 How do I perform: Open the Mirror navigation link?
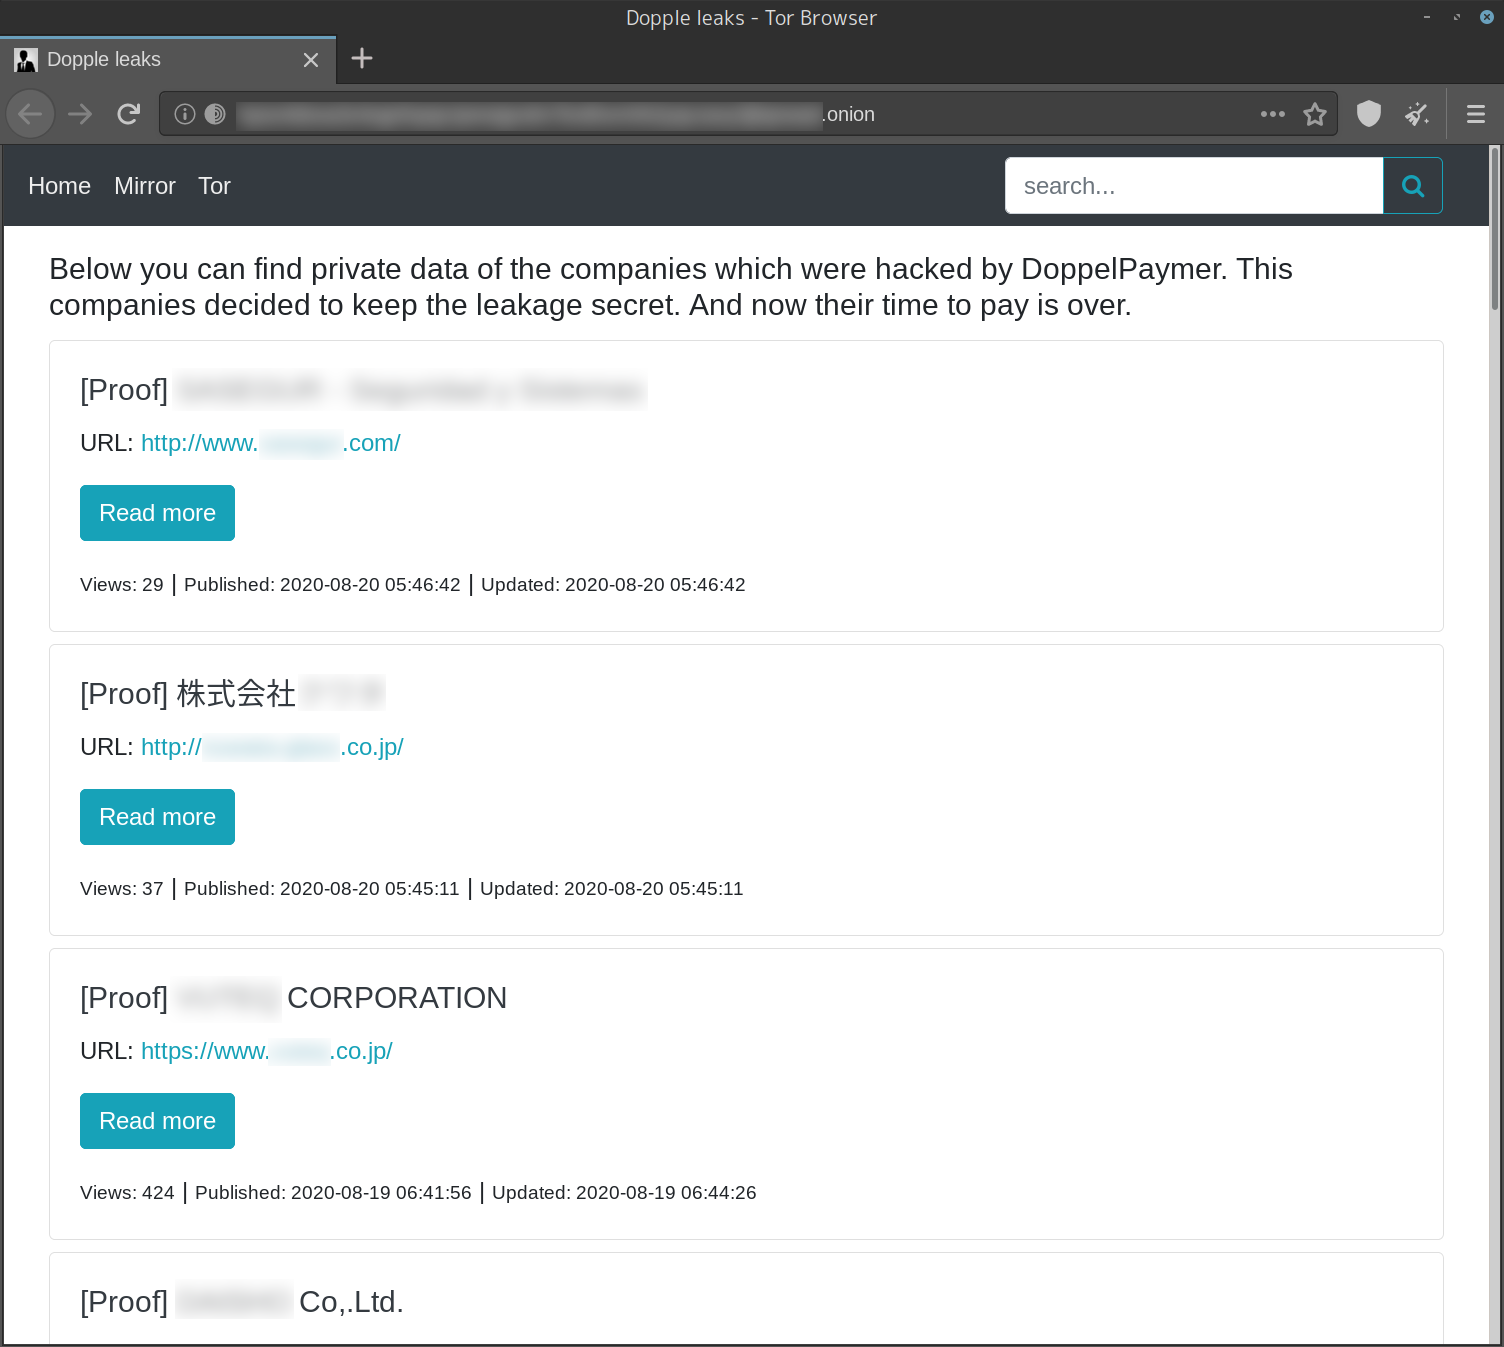tap(145, 186)
